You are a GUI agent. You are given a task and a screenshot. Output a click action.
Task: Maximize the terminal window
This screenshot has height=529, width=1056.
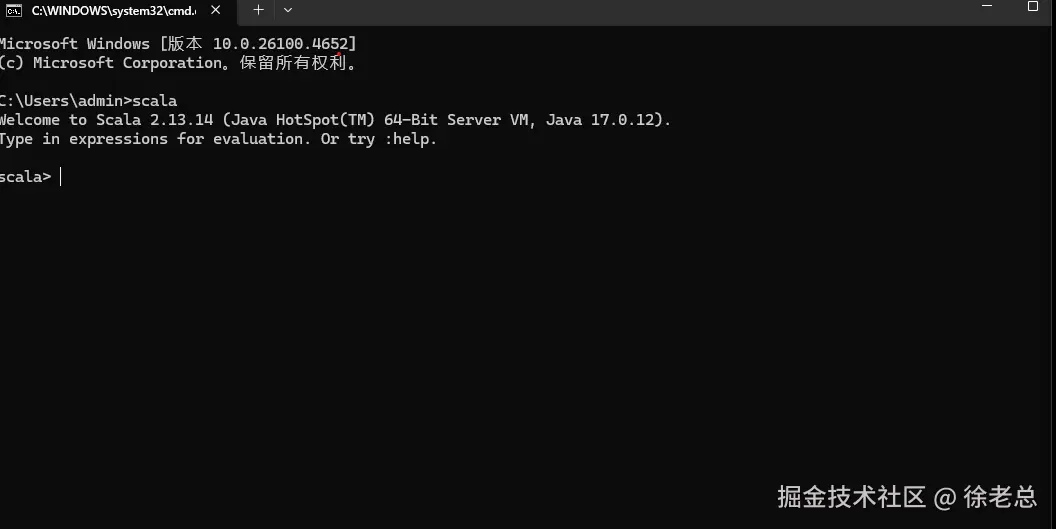click(x=1033, y=6)
